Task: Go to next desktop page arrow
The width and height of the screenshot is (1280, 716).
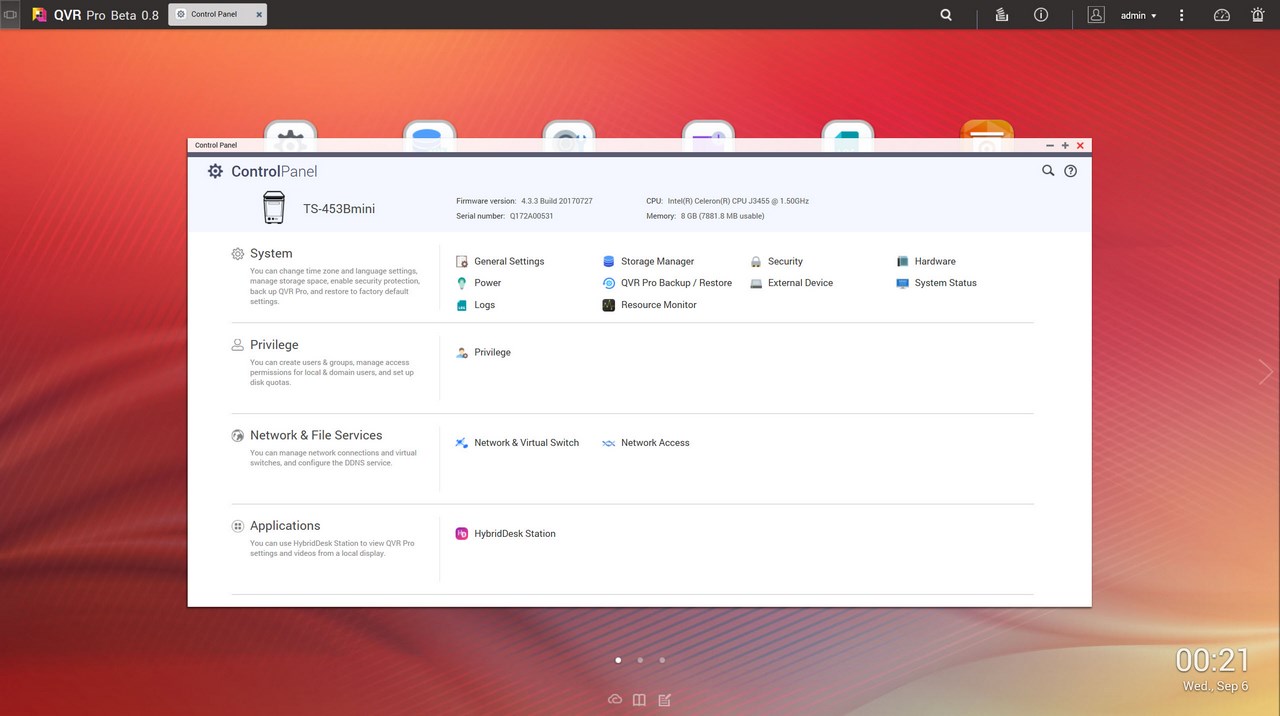Action: 1266,372
